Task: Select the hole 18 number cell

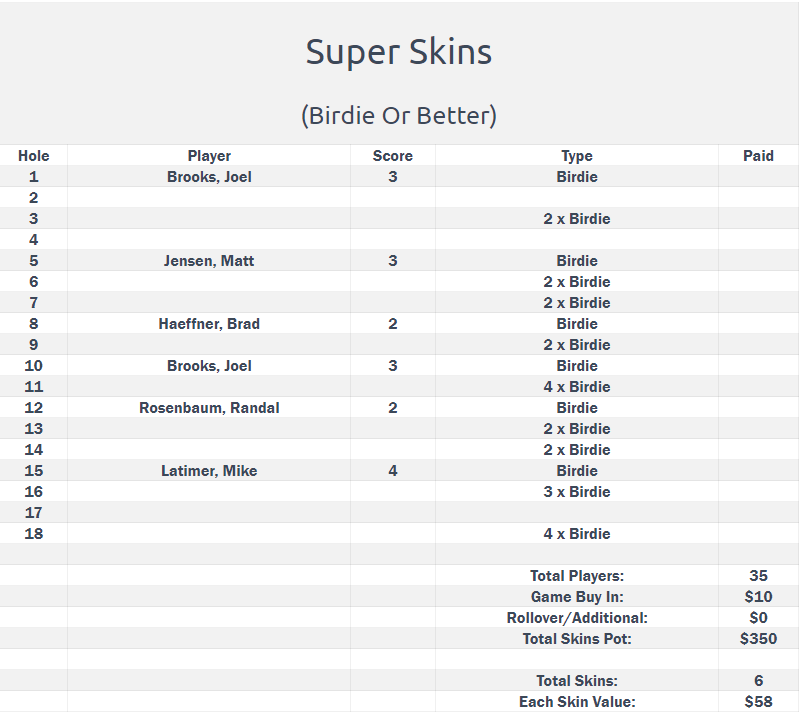Action: (x=34, y=534)
